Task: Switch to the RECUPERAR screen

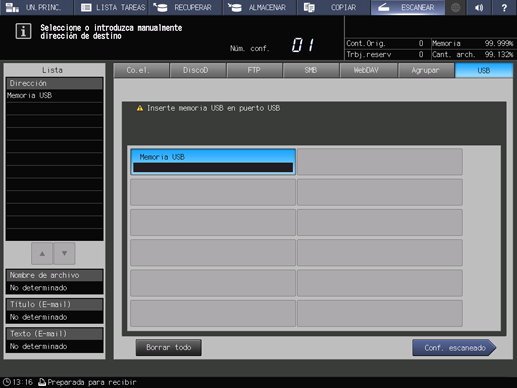Action: (x=185, y=7)
